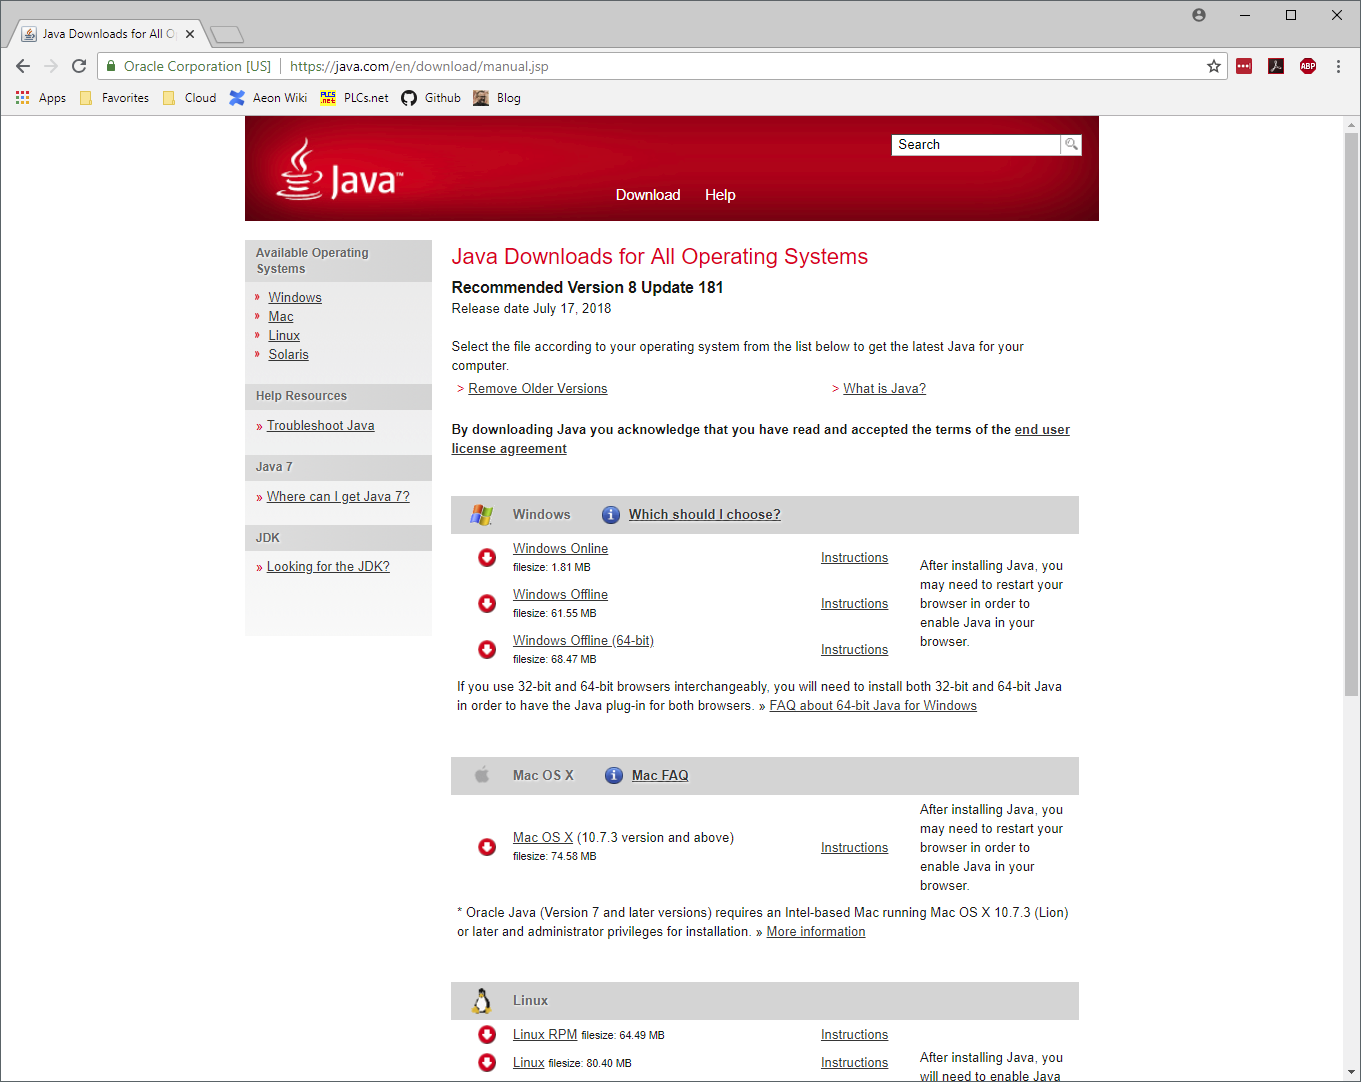Select the Java Downloads browser tab
This screenshot has width=1361, height=1082.
click(108, 34)
